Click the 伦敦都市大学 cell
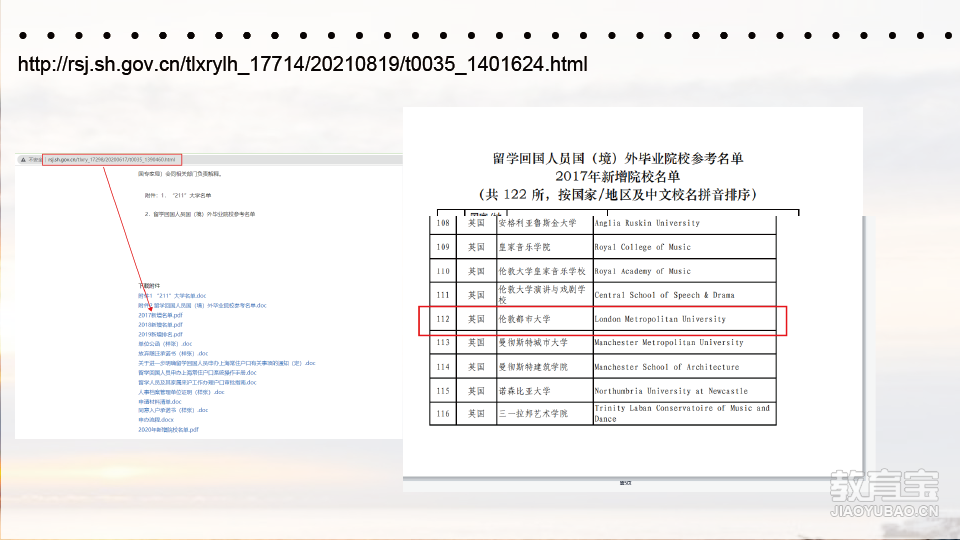This screenshot has height=540, width=960. pos(544,319)
